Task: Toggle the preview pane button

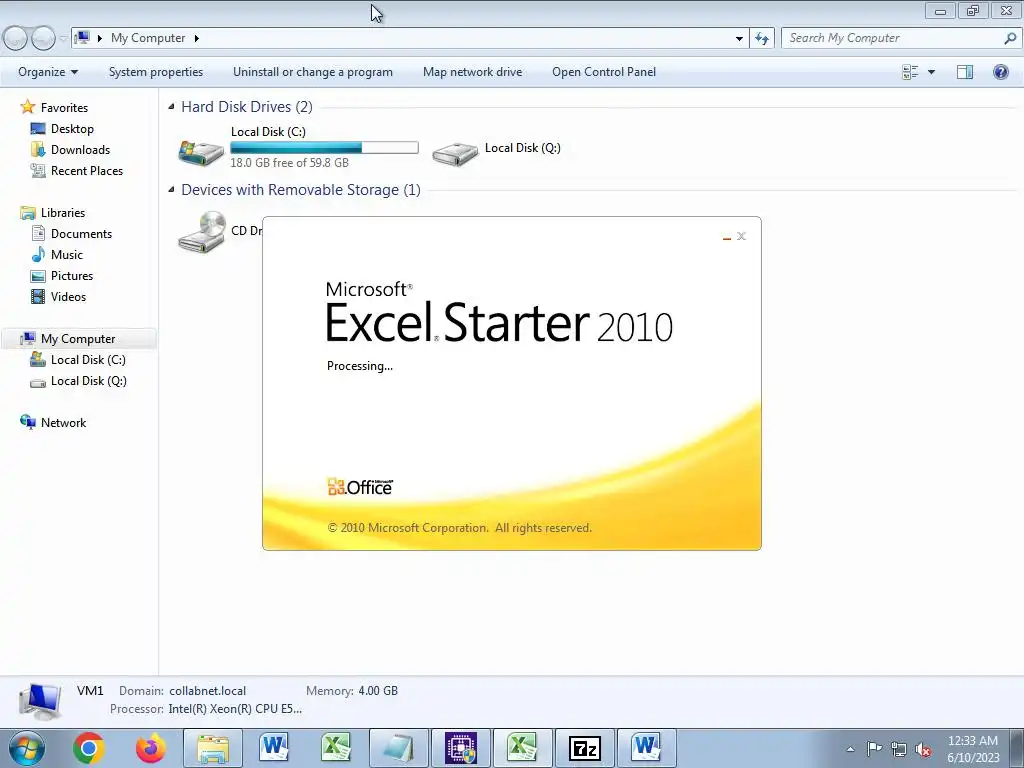Action: click(965, 72)
